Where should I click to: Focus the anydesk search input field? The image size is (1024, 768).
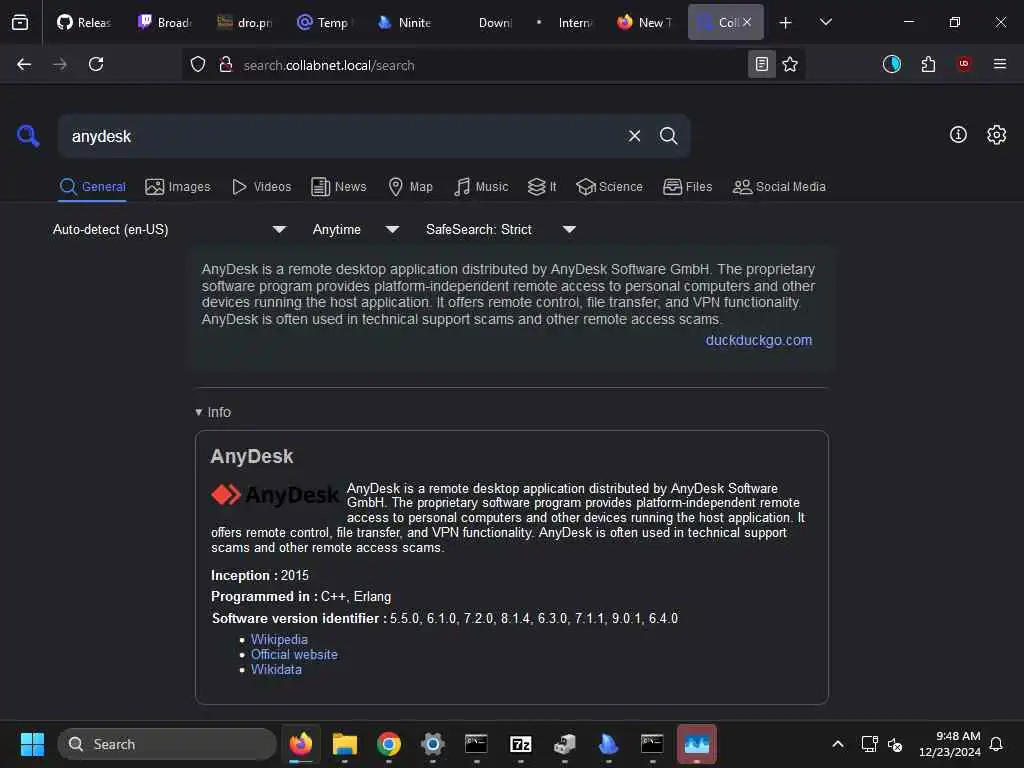click(x=343, y=136)
